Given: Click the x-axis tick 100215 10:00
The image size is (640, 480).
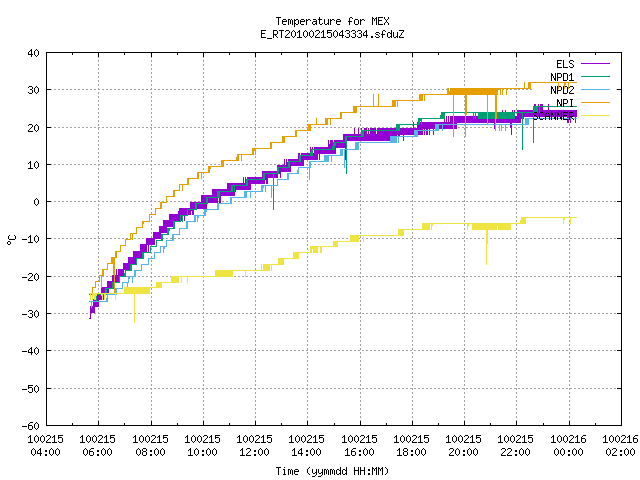Looking at the screenshot, I should [202, 446].
